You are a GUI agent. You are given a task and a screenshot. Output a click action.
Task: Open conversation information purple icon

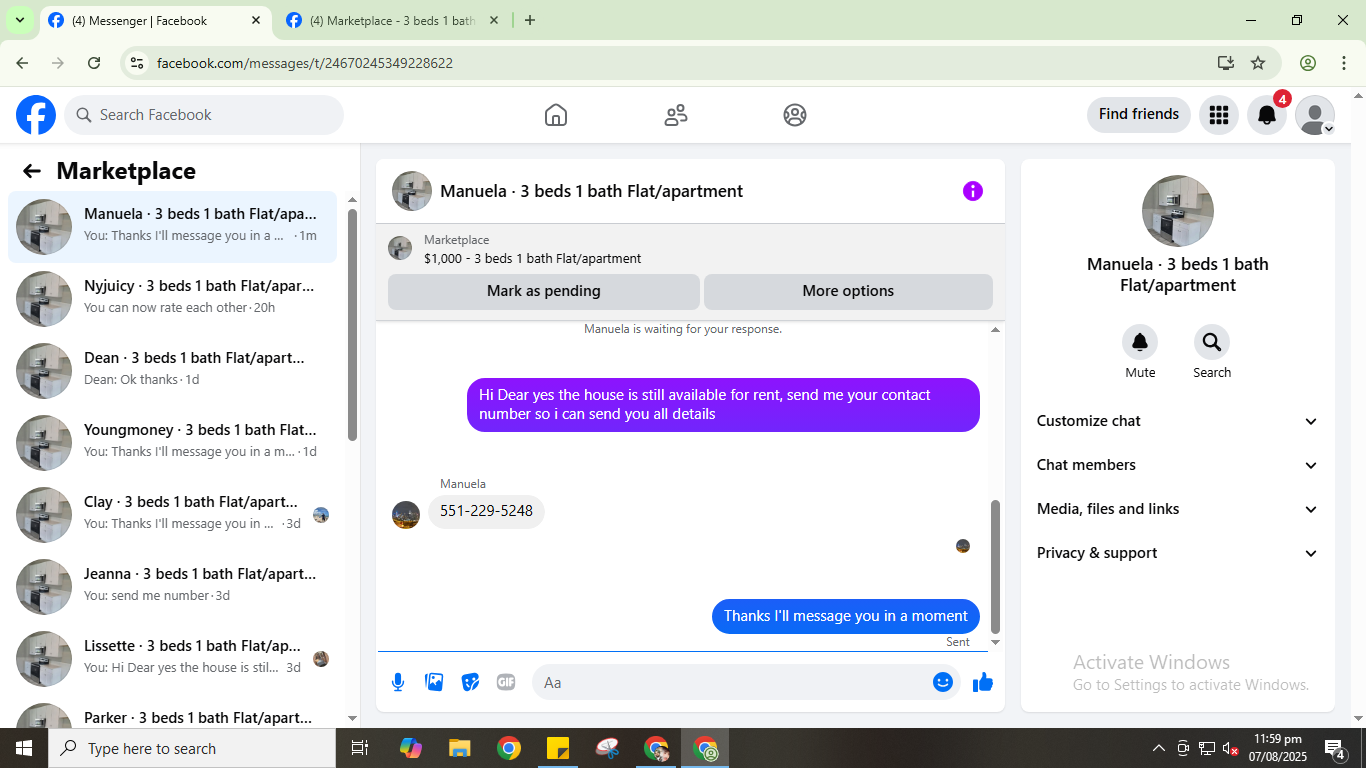(973, 191)
